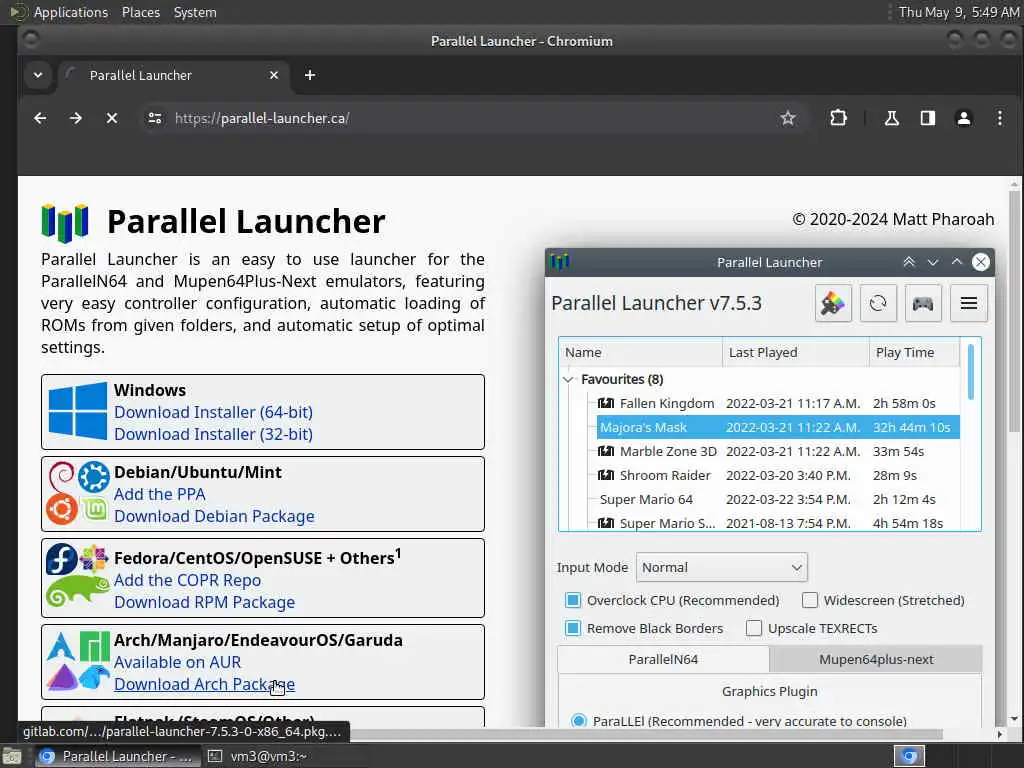Click the Shroom Raider ROM icon
This screenshot has width=1024, height=768.
pos(606,475)
